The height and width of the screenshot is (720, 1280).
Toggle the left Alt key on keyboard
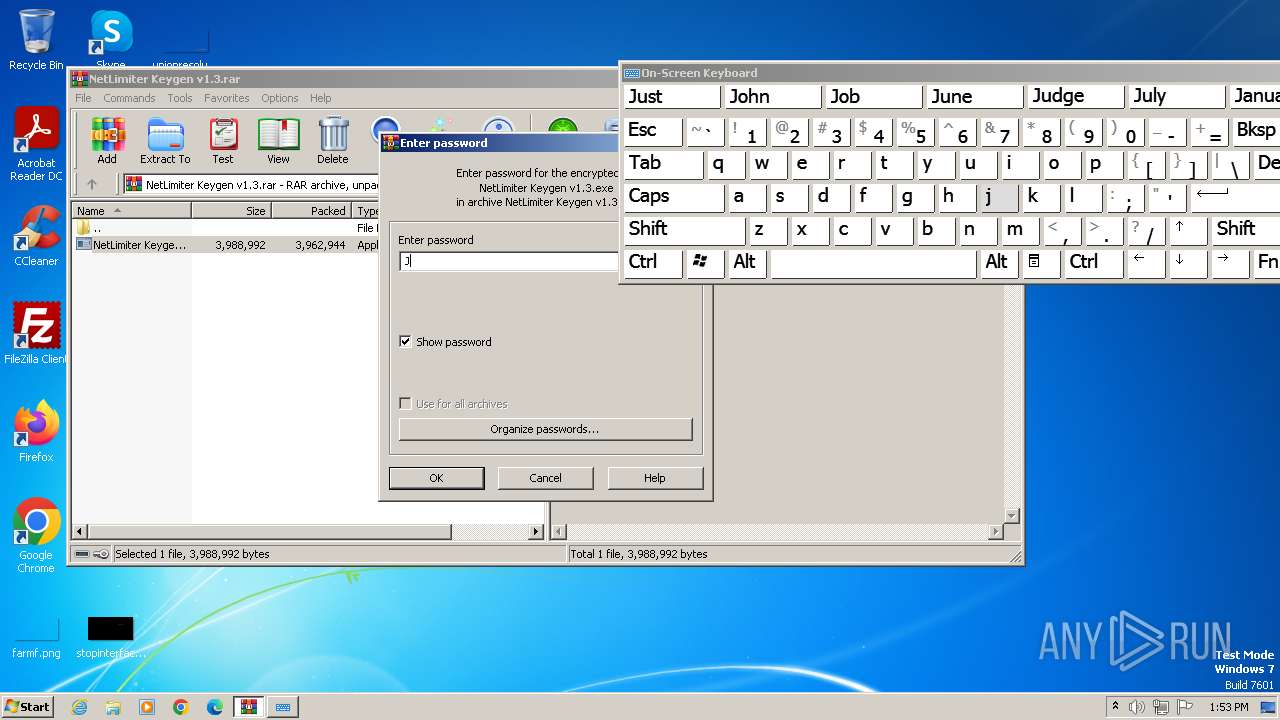(748, 263)
